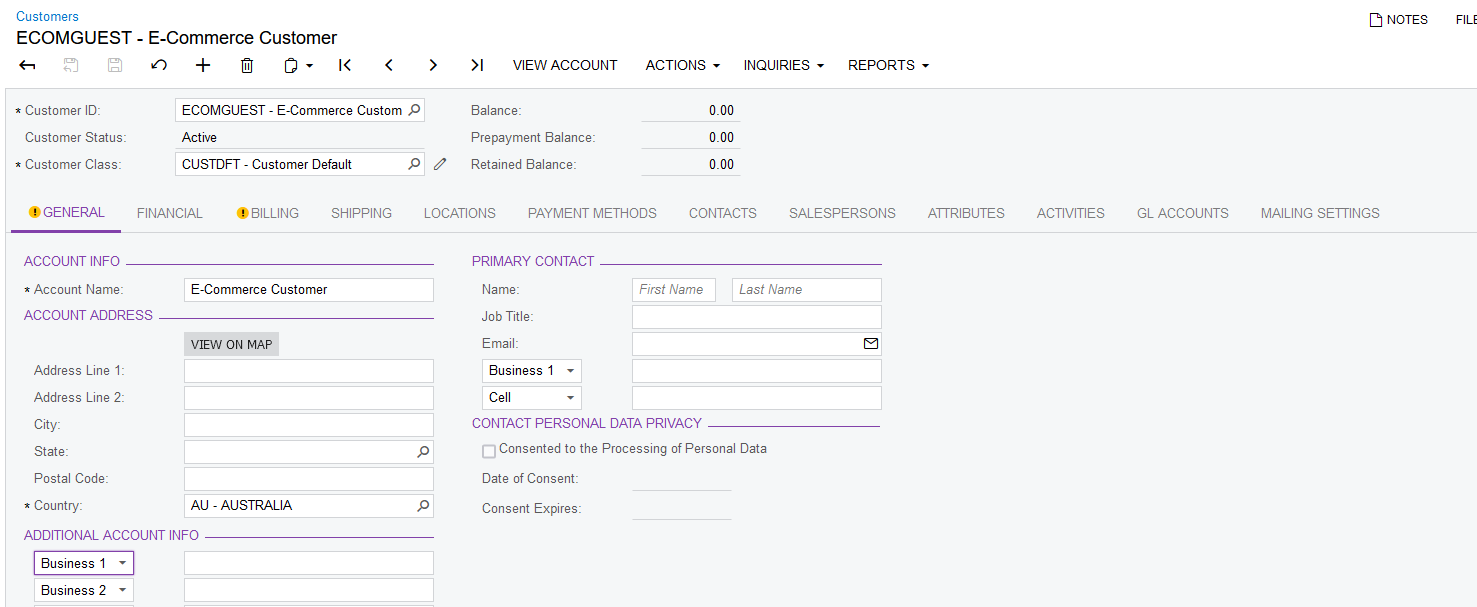Switch to the Payment Methods tab

click(592, 213)
